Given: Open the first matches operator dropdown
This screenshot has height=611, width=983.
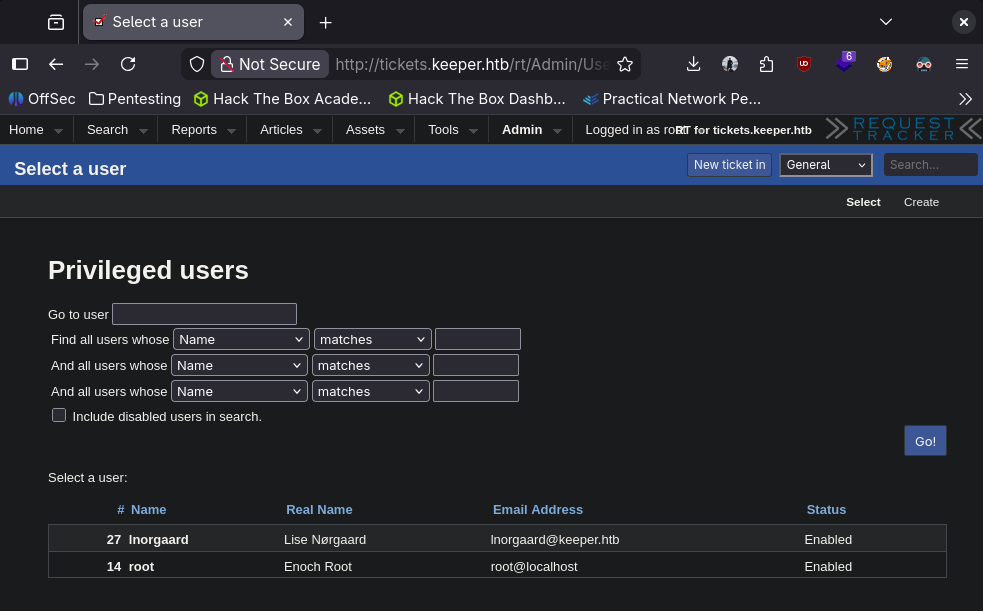Looking at the screenshot, I should tap(372, 339).
